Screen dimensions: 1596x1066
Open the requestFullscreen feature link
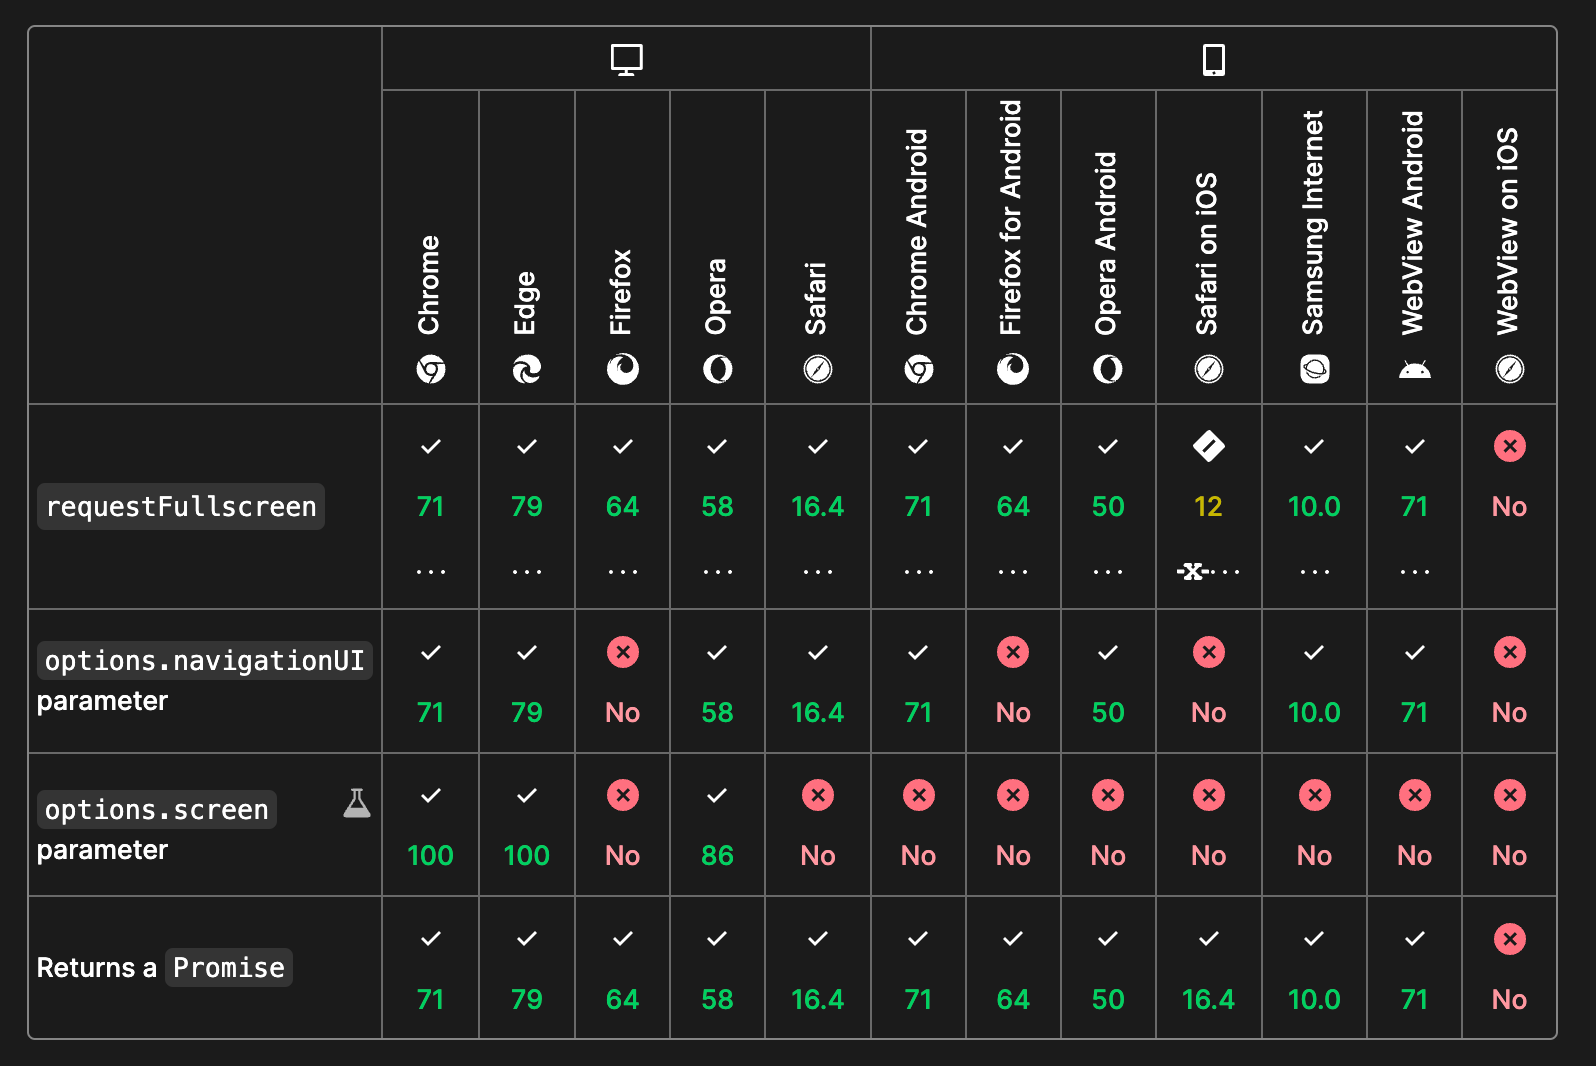(181, 507)
